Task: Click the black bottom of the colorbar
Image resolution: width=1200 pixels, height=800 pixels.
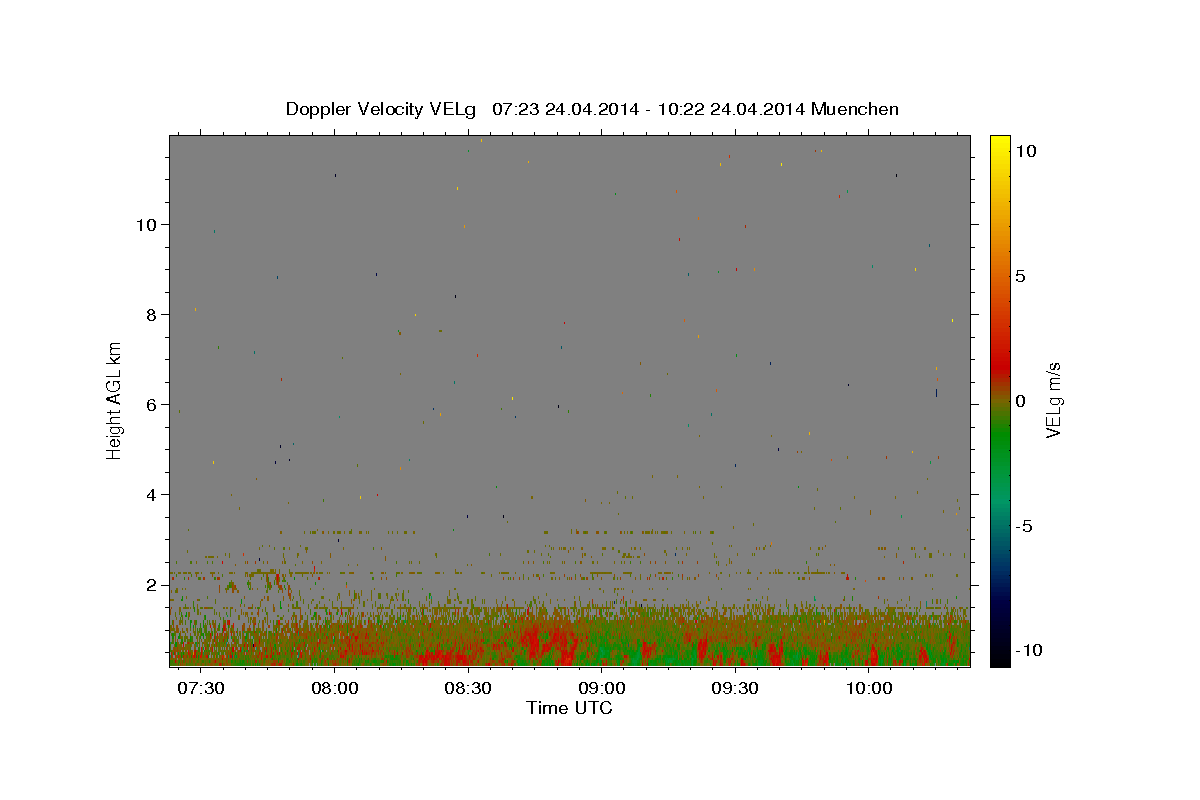Action: pos(1000,655)
